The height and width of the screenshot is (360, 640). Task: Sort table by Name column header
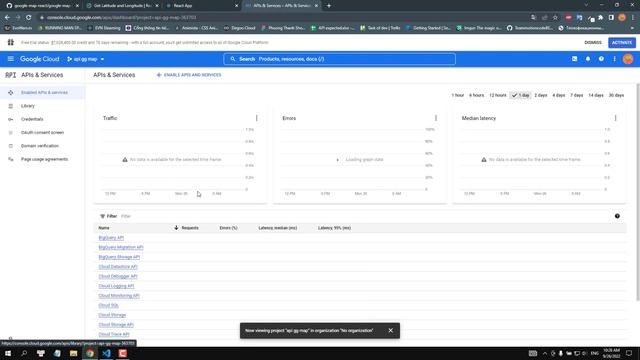pos(104,228)
